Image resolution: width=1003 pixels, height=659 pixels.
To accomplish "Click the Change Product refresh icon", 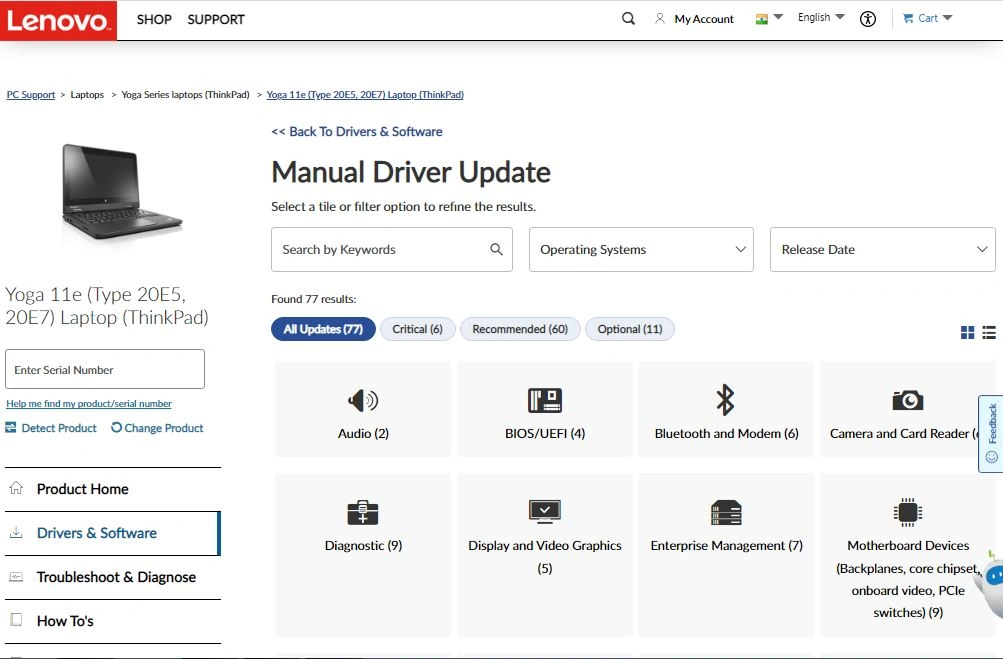I will tap(116, 427).
